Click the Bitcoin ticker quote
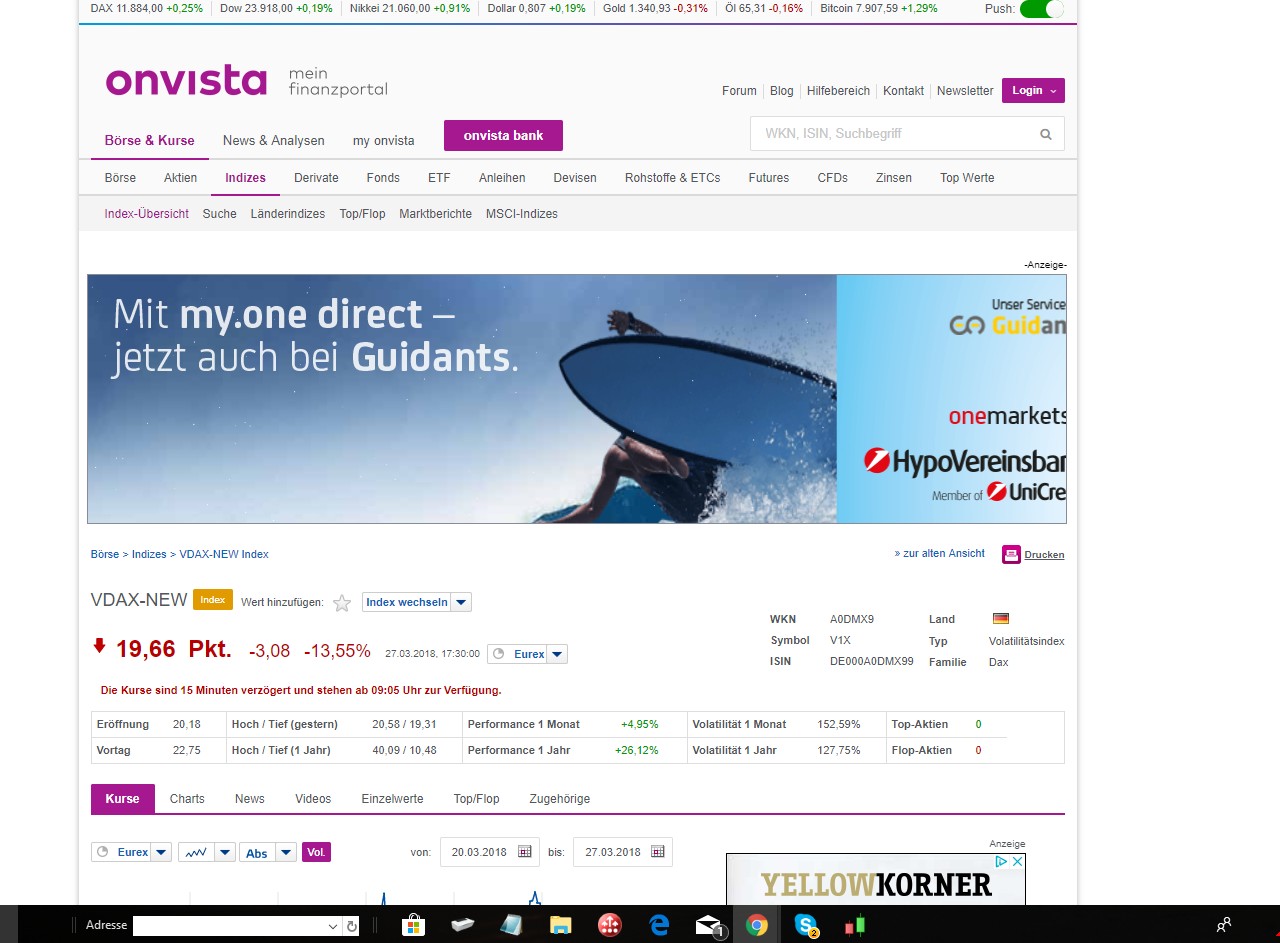Screen dimensions: 1280x943 click(x=879, y=8)
